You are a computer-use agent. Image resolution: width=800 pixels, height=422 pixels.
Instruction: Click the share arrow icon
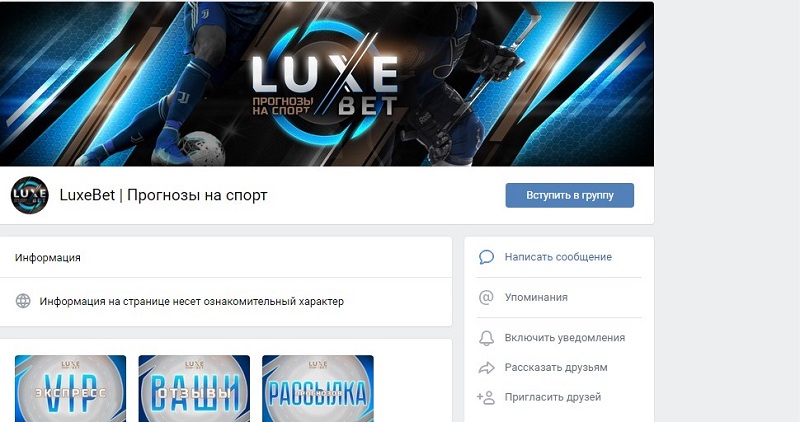pos(486,367)
